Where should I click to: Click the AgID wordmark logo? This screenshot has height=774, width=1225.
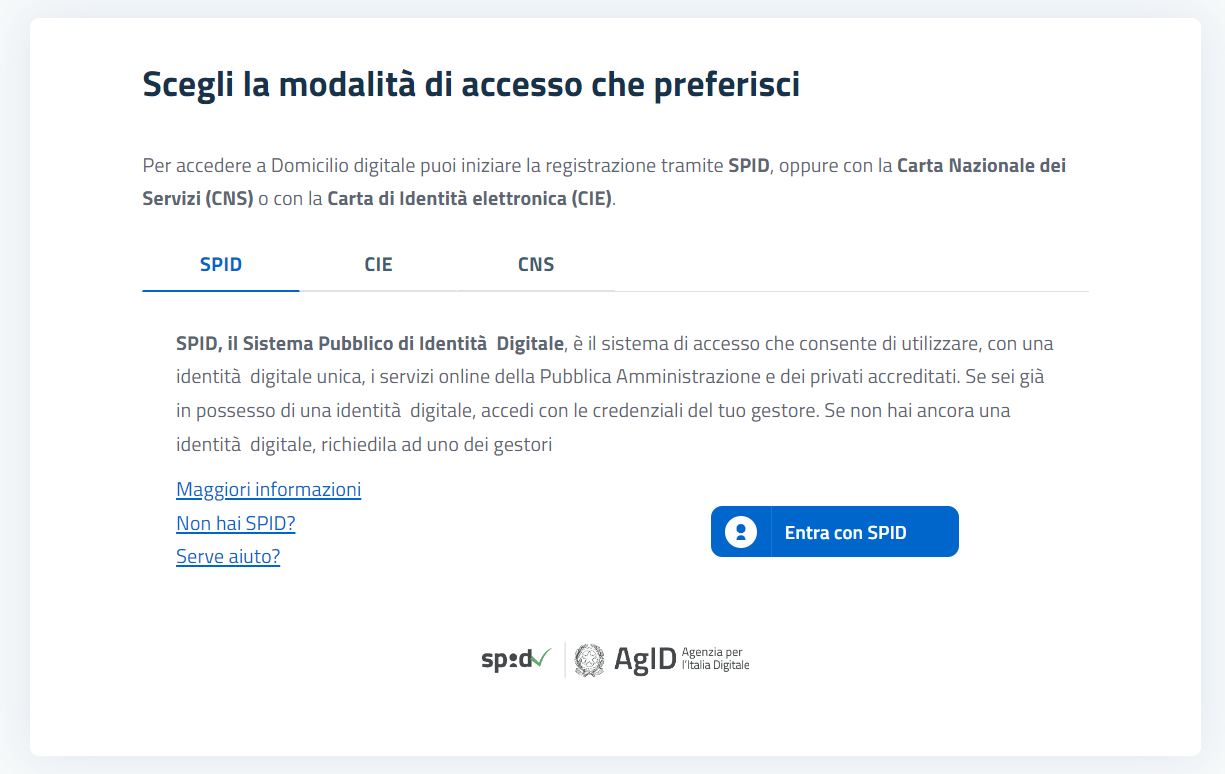[645, 660]
